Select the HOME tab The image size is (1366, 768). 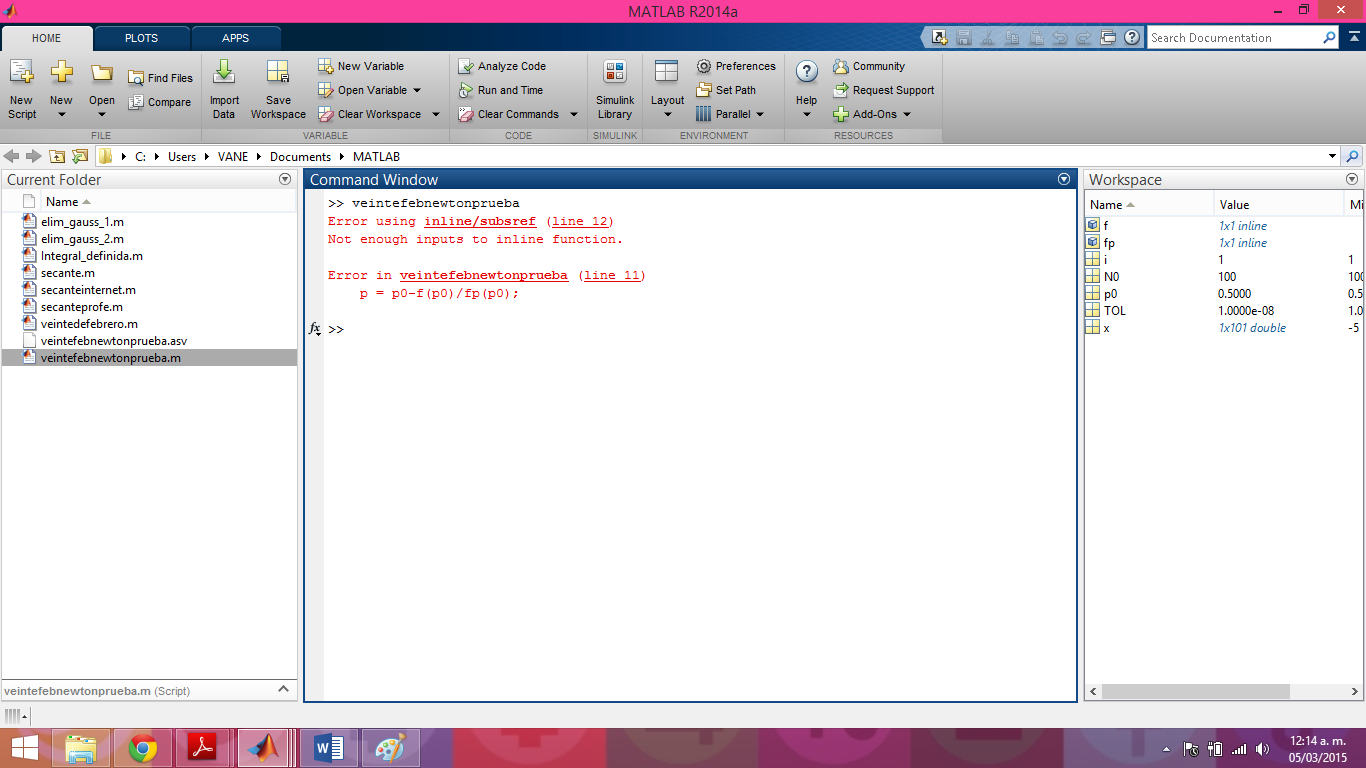(x=47, y=38)
